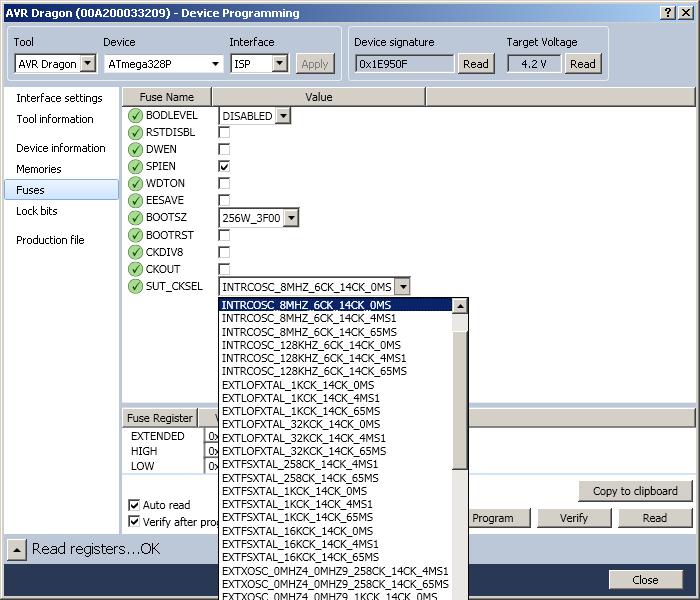Click the status icon beside SUT_CKSEL fuse
This screenshot has height=600, width=700.
click(x=135, y=286)
